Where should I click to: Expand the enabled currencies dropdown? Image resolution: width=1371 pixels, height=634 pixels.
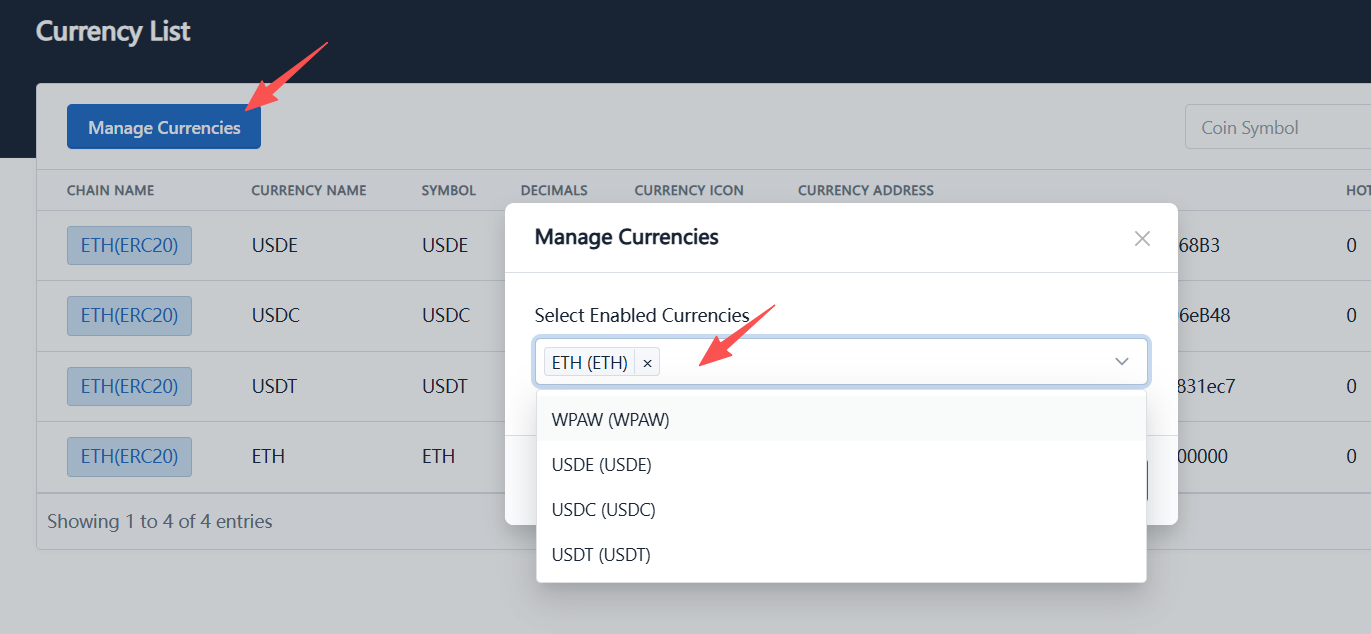[1121, 362]
